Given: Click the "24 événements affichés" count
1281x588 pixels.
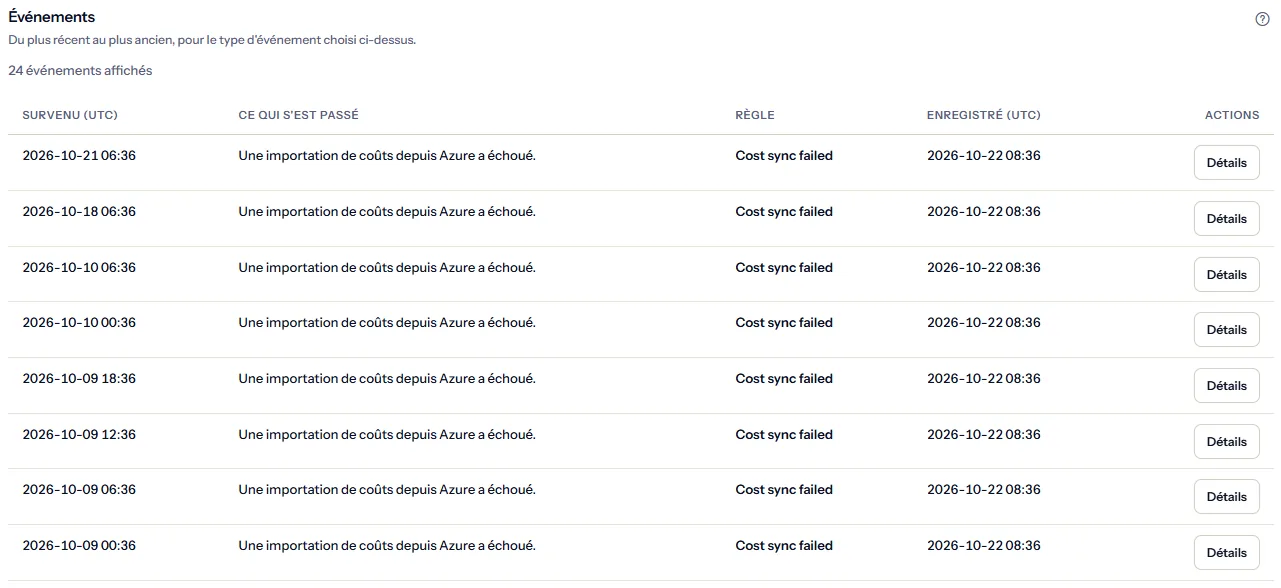Looking at the screenshot, I should [80, 71].
